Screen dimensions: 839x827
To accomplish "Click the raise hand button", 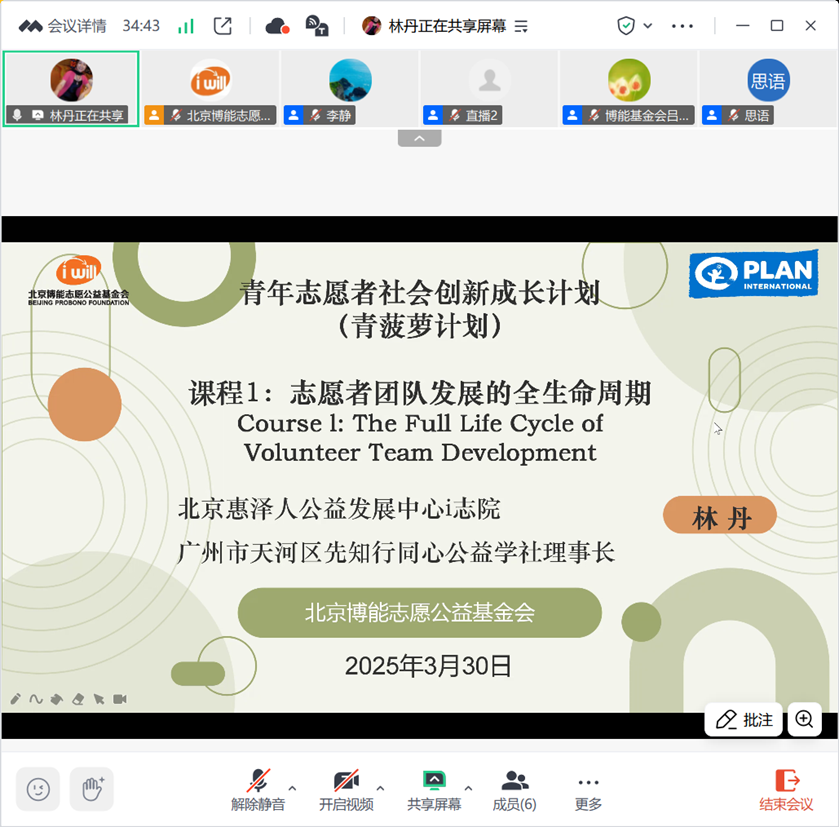I will tap(92, 789).
